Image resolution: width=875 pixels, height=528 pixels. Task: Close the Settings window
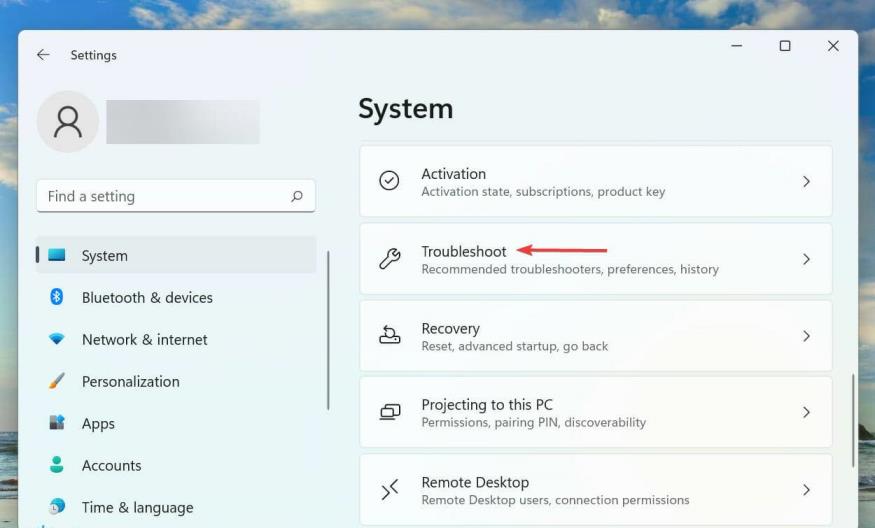click(833, 46)
